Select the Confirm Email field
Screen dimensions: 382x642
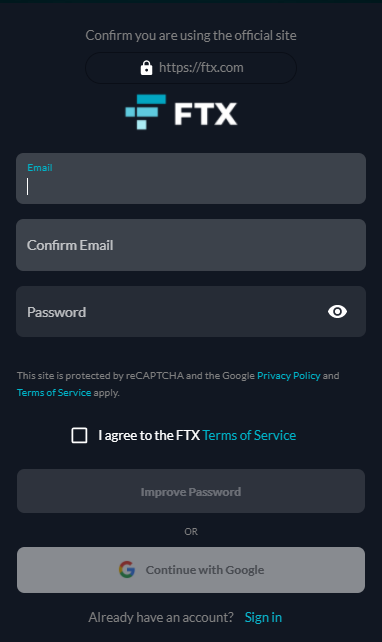[191, 245]
